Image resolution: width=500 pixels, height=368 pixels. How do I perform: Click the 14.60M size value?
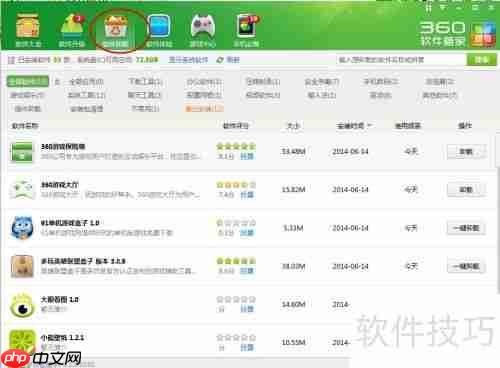click(x=293, y=304)
